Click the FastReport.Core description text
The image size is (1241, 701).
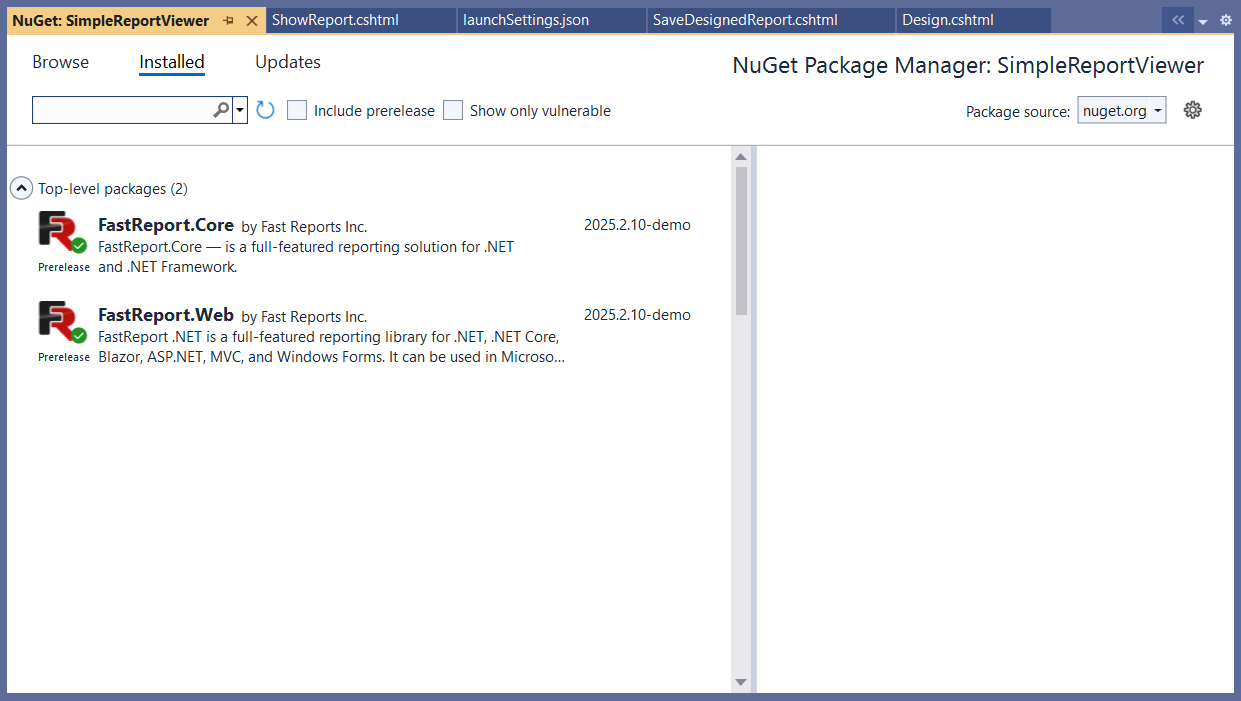306,257
